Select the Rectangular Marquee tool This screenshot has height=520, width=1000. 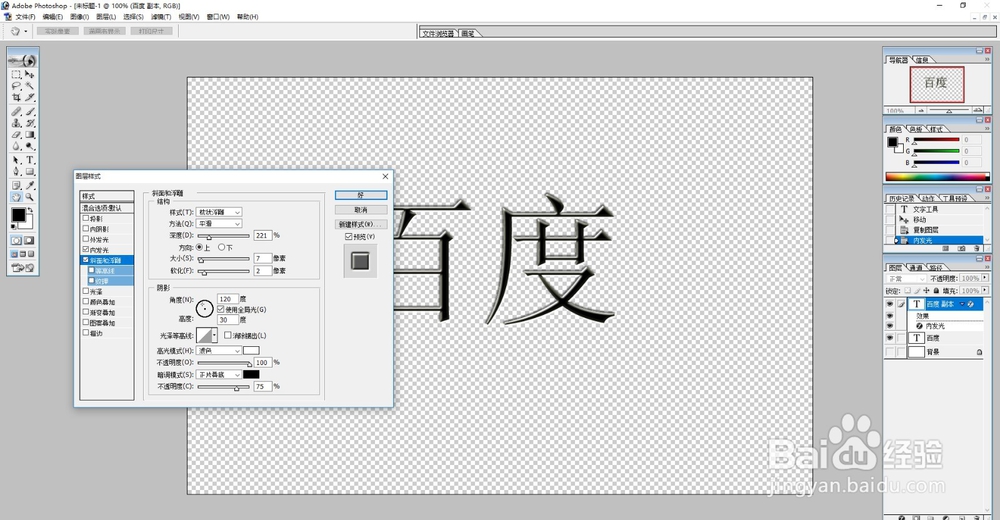[x=17, y=74]
